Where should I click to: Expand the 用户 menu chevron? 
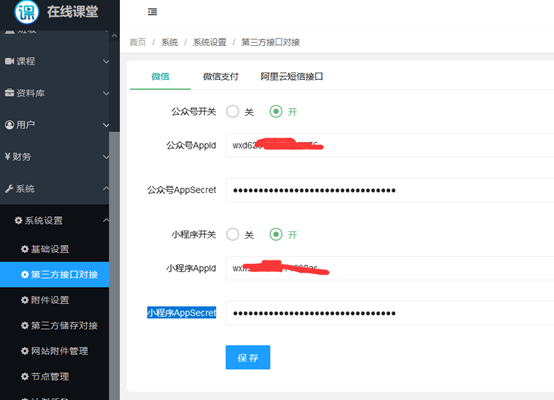point(106,125)
